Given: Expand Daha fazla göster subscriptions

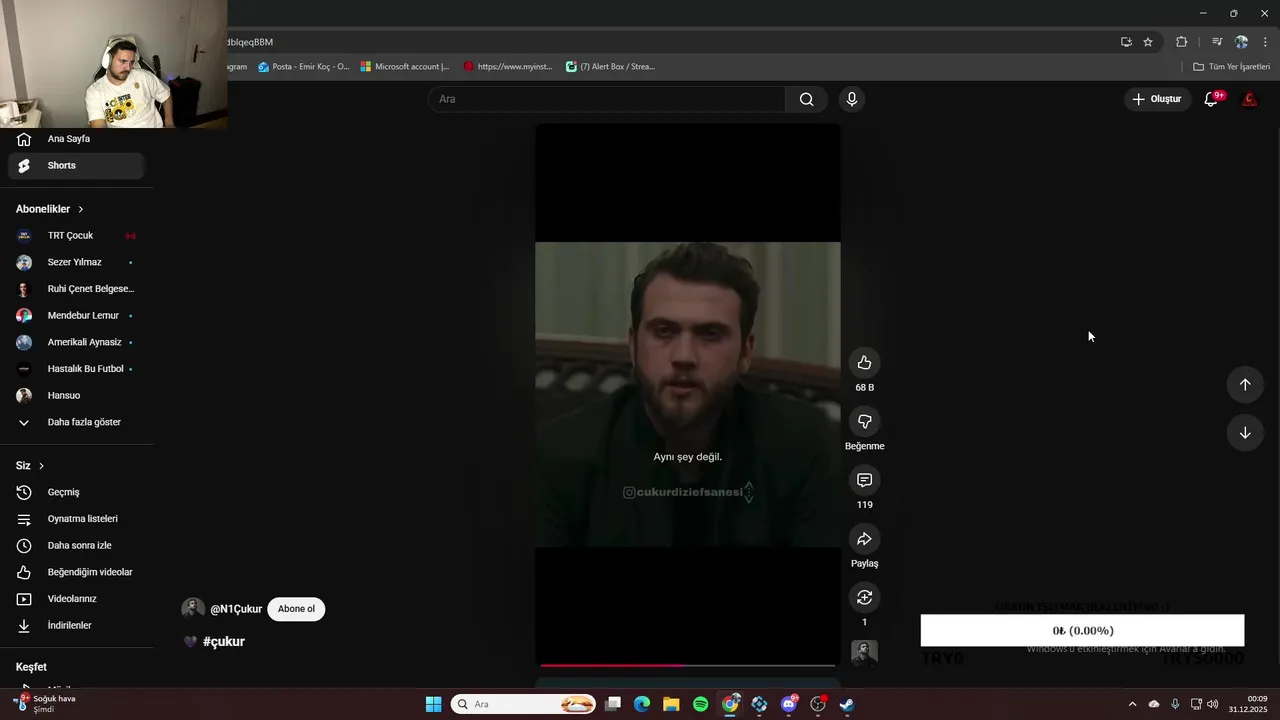Looking at the screenshot, I should click(76, 422).
